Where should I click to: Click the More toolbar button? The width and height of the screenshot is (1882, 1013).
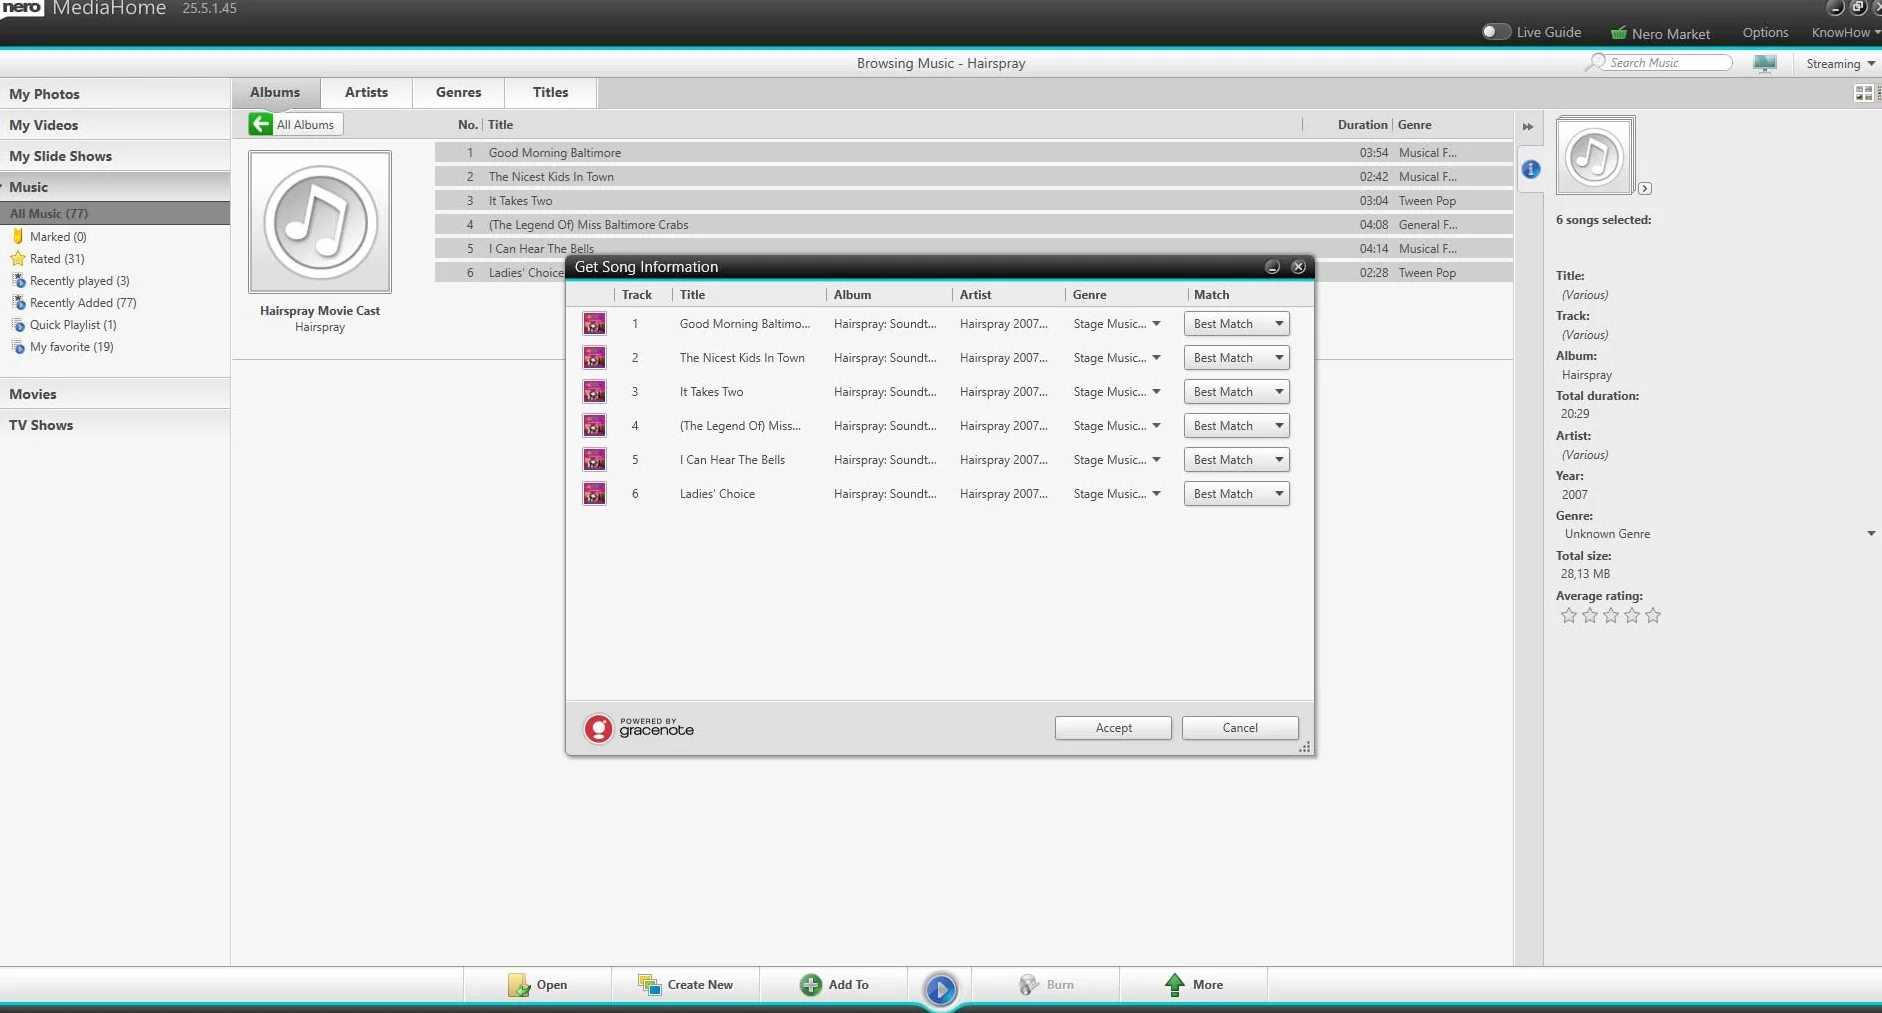1193,985
